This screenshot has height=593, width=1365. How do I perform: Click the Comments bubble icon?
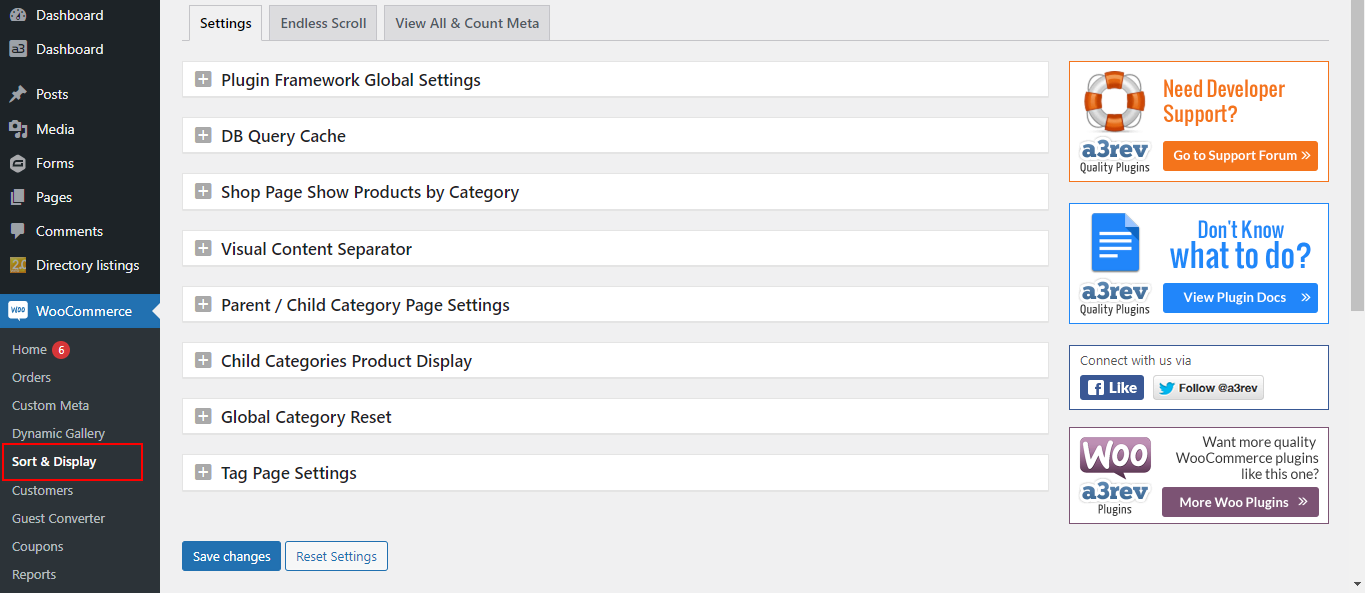(18, 231)
